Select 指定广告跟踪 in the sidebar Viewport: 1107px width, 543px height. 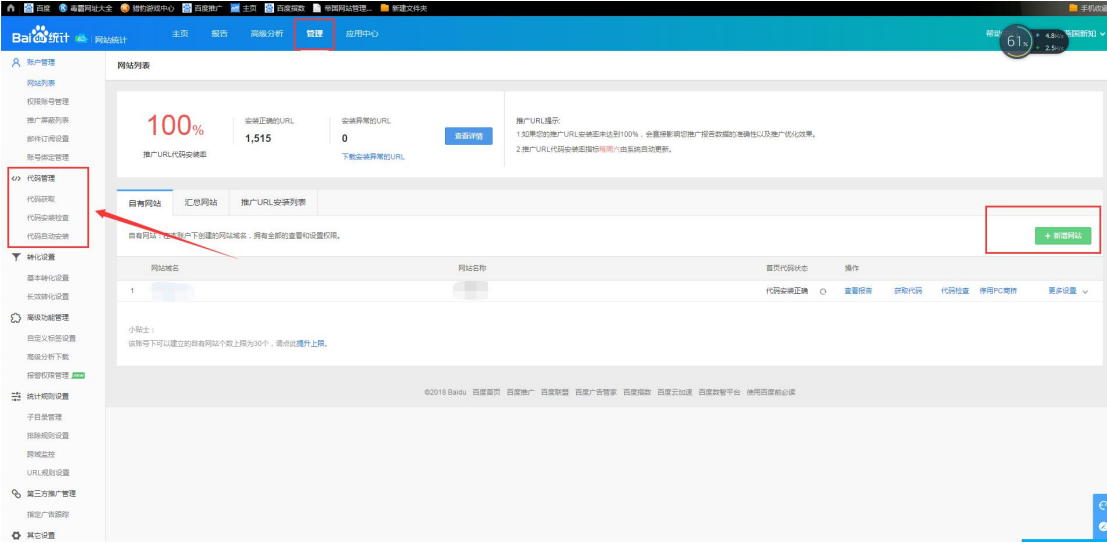tap(48, 515)
